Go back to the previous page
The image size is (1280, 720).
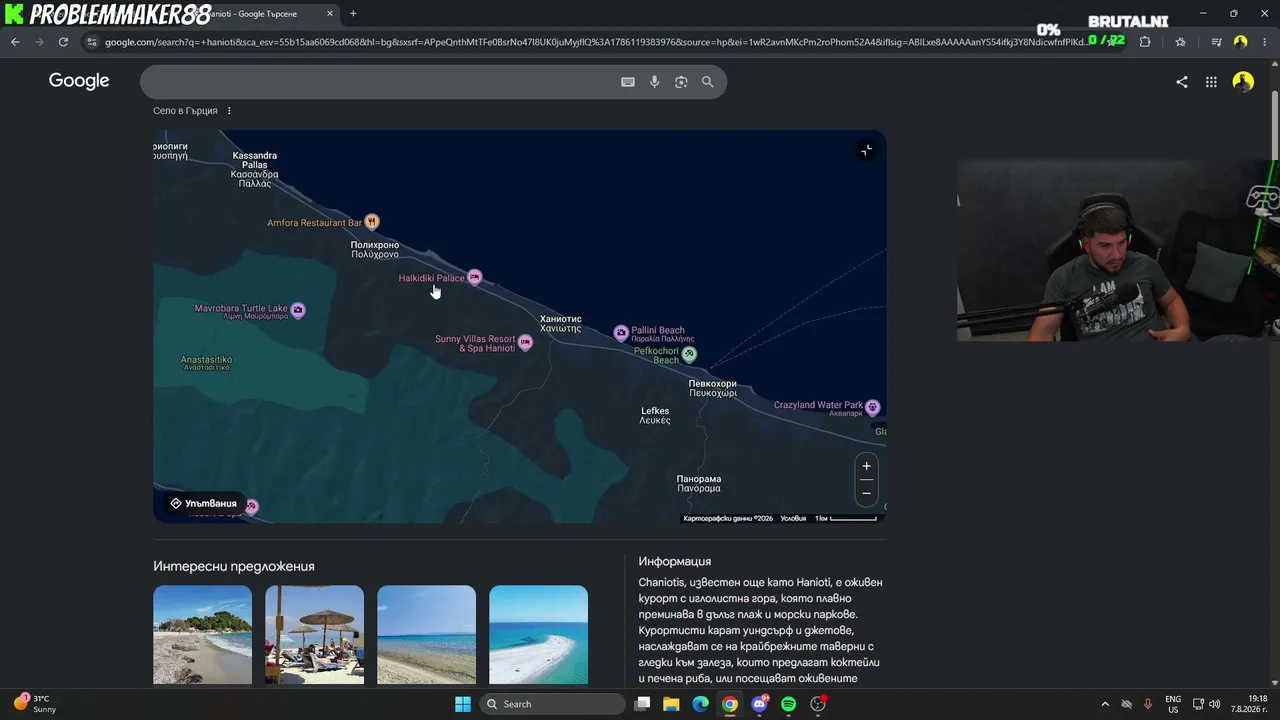coord(15,42)
